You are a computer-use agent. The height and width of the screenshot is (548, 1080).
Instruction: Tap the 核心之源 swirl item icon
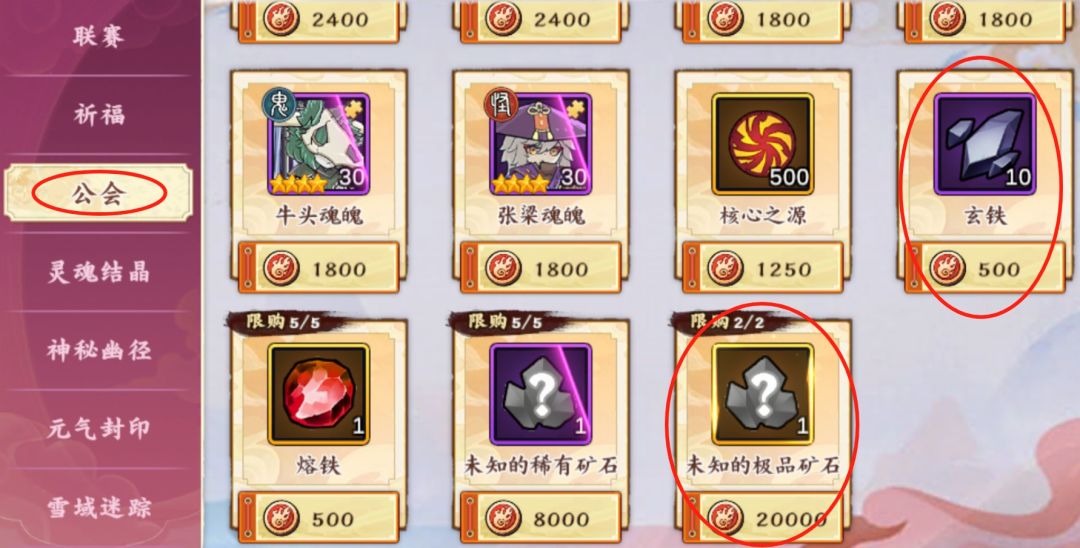(762, 144)
